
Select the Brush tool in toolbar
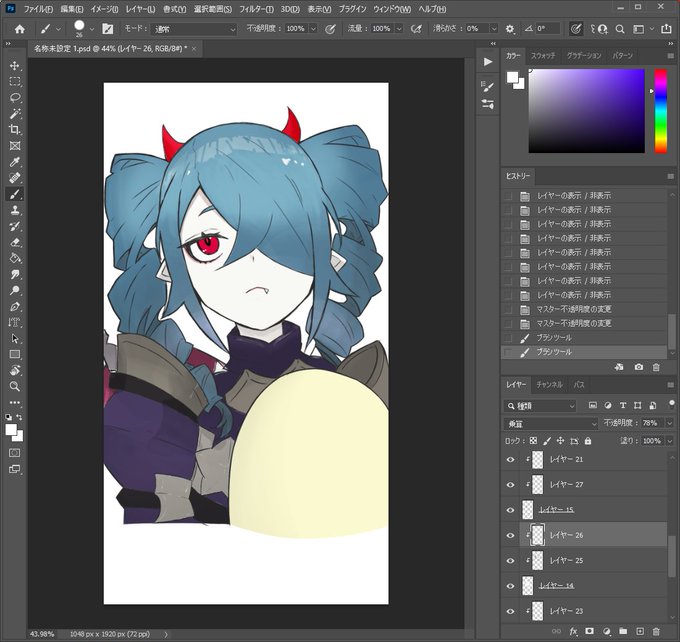15,194
